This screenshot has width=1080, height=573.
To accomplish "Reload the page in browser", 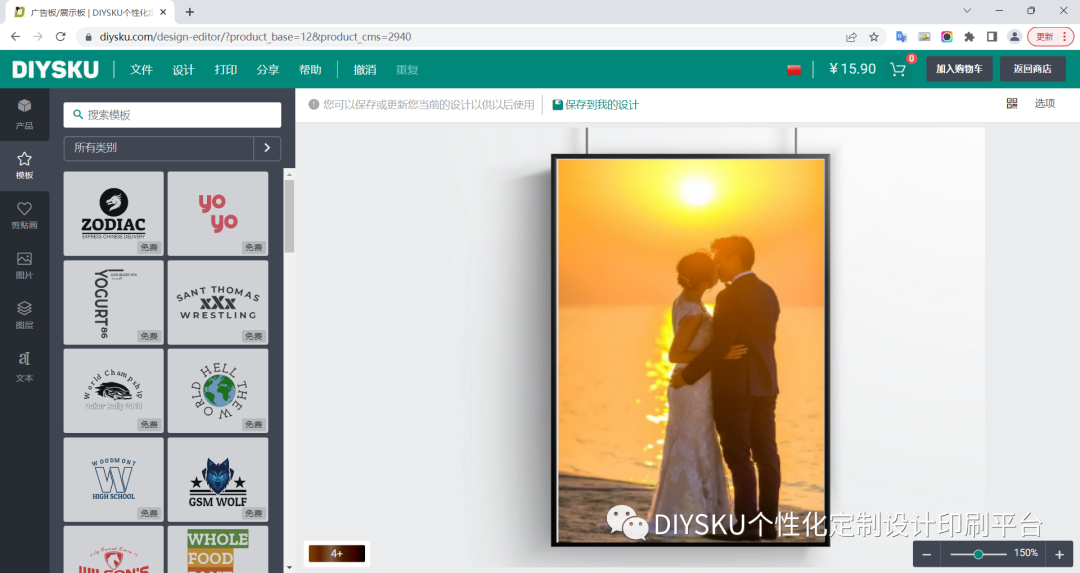I will click(x=61, y=37).
